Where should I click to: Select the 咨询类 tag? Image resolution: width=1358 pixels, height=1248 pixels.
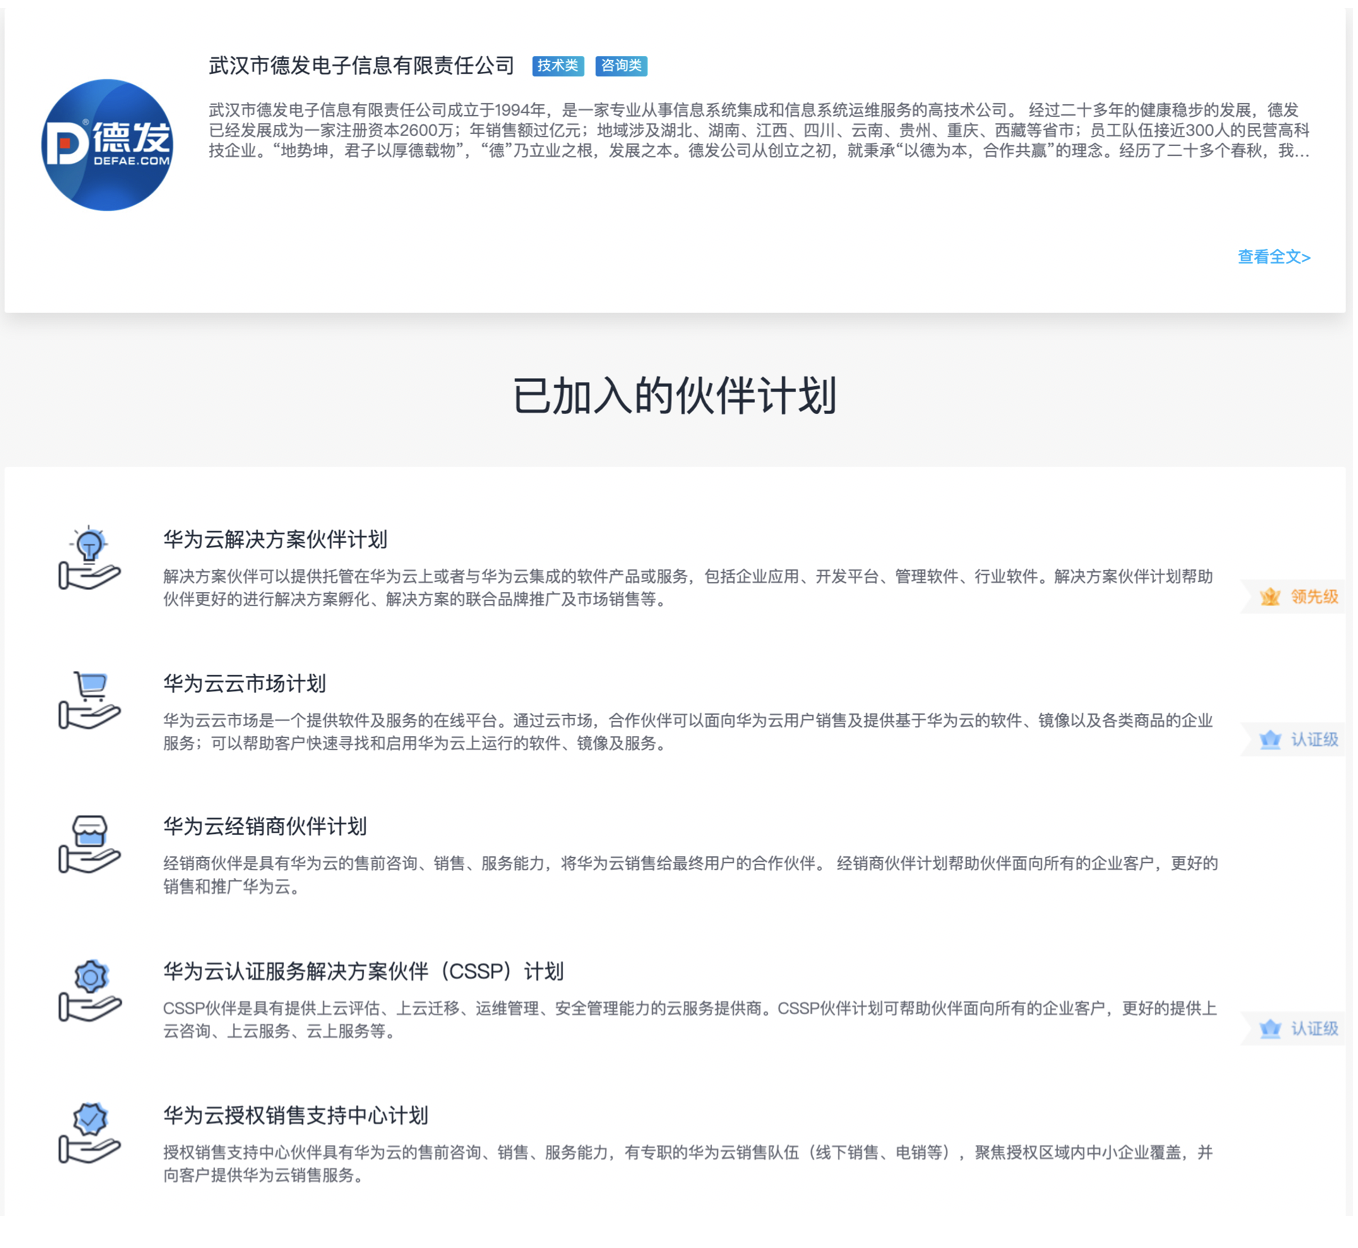(x=621, y=66)
